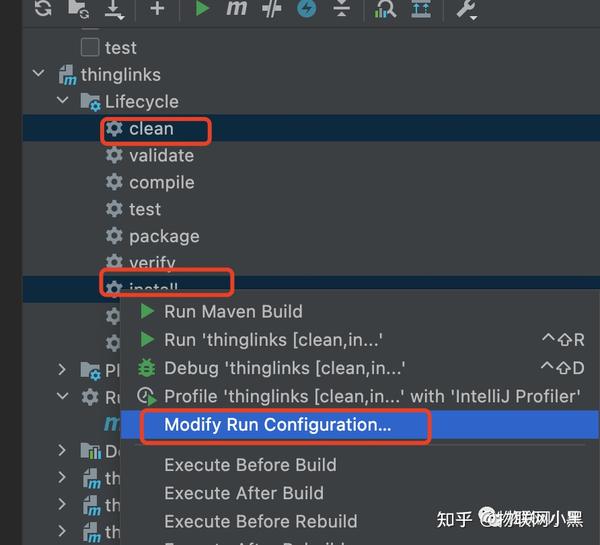Toggle Execute After Build option
The width and height of the screenshot is (600, 545).
pyautogui.click(x=360, y=493)
